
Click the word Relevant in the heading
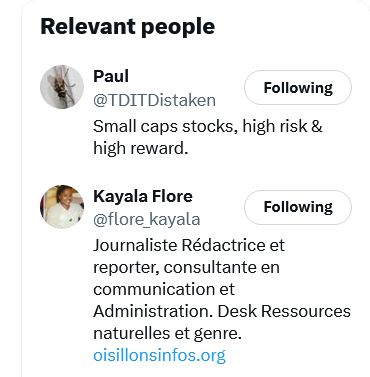pos(88,26)
